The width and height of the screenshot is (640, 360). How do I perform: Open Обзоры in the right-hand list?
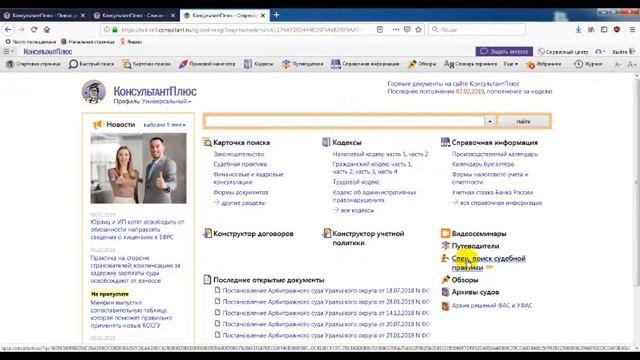tap(464, 280)
